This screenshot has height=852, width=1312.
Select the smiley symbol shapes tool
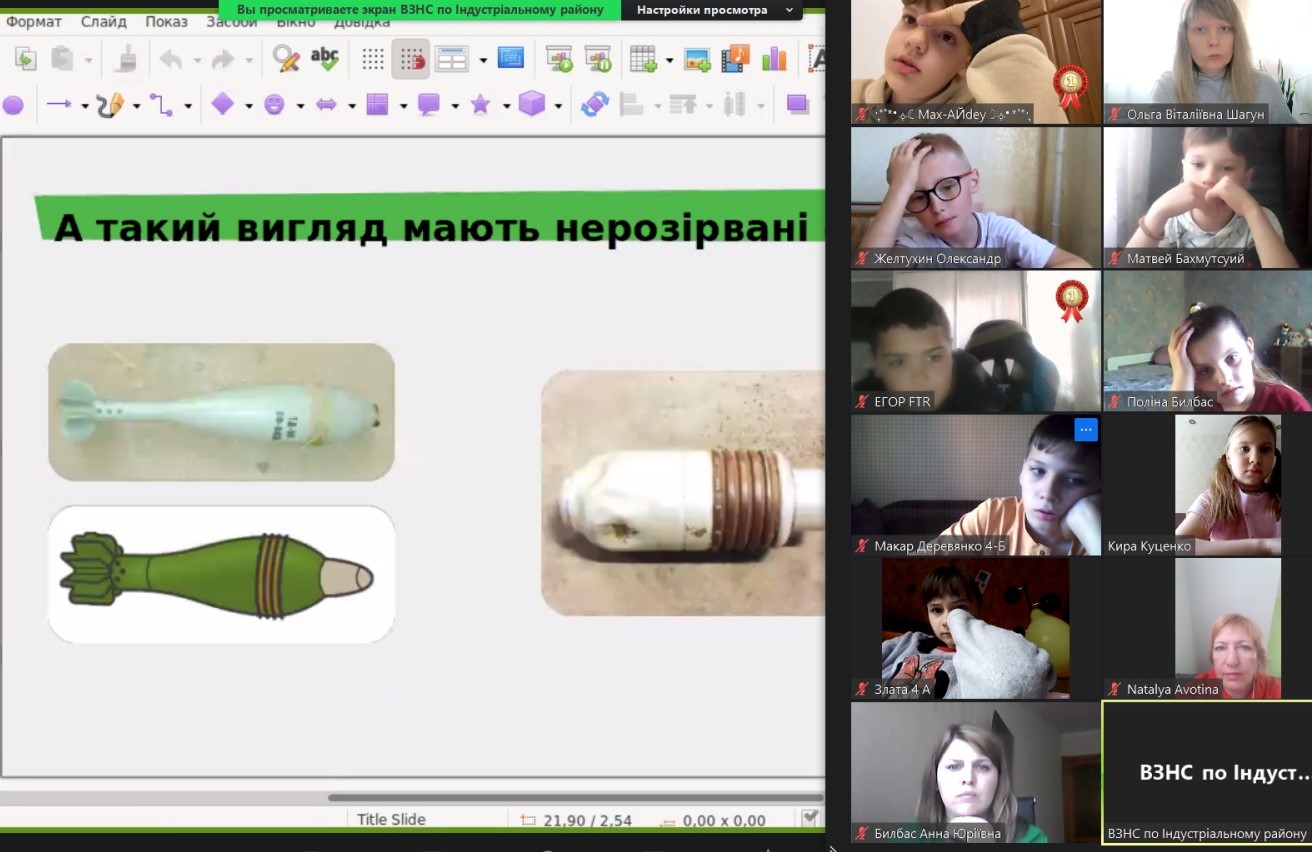274,105
